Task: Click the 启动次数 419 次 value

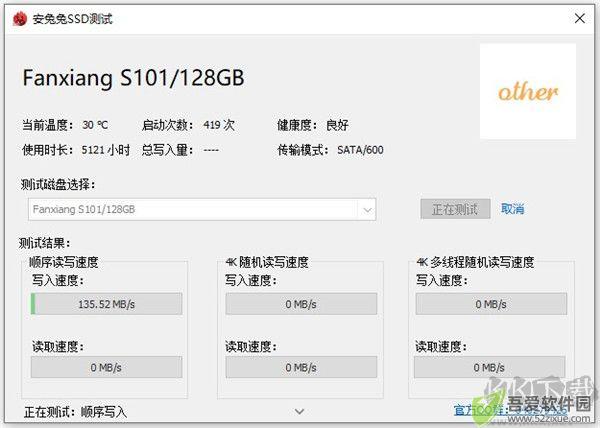Action: pyautogui.click(x=219, y=125)
